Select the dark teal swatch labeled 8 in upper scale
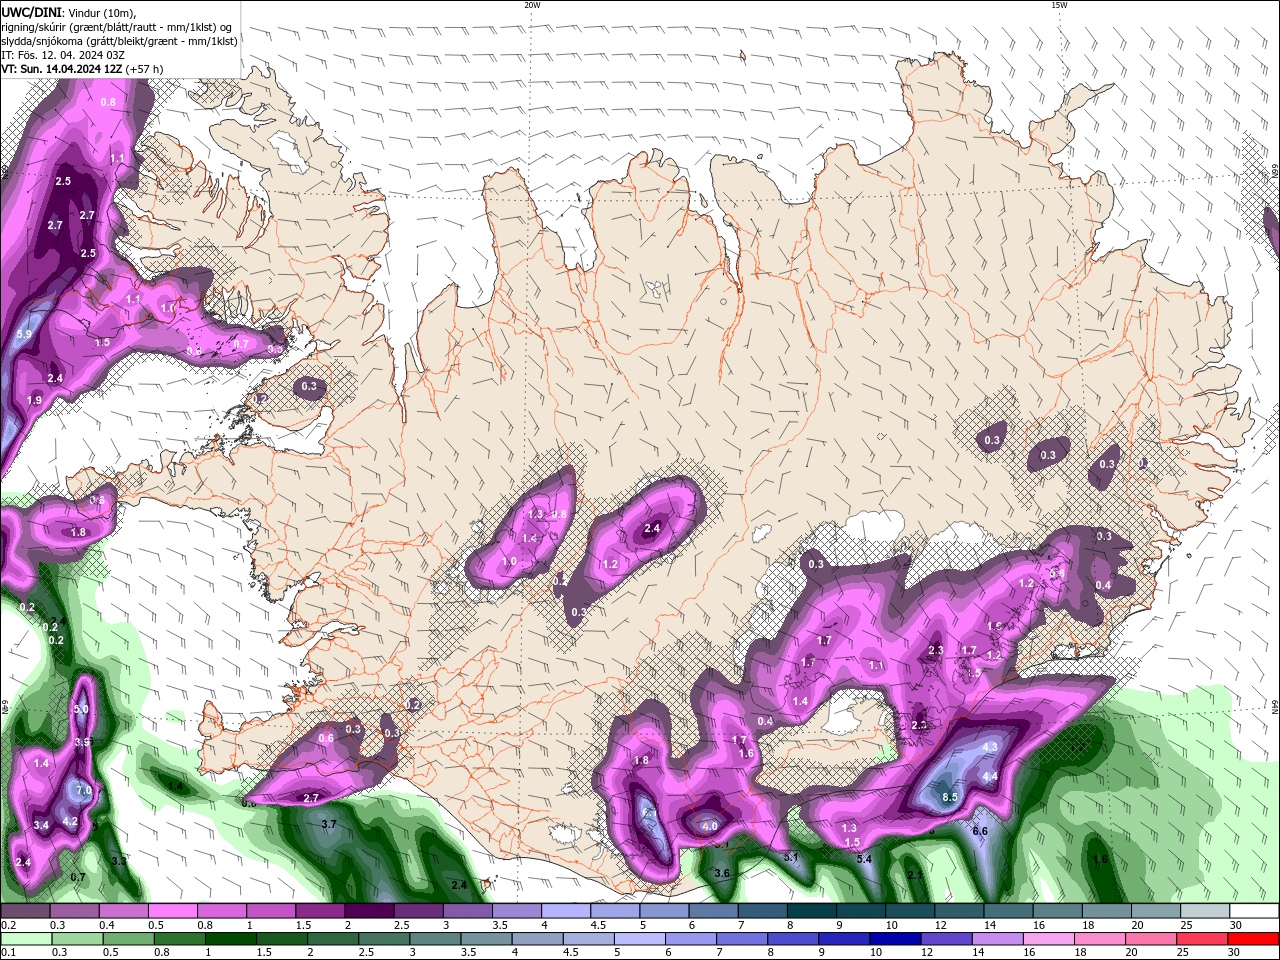1280x960 pixels. coord(812,911)
